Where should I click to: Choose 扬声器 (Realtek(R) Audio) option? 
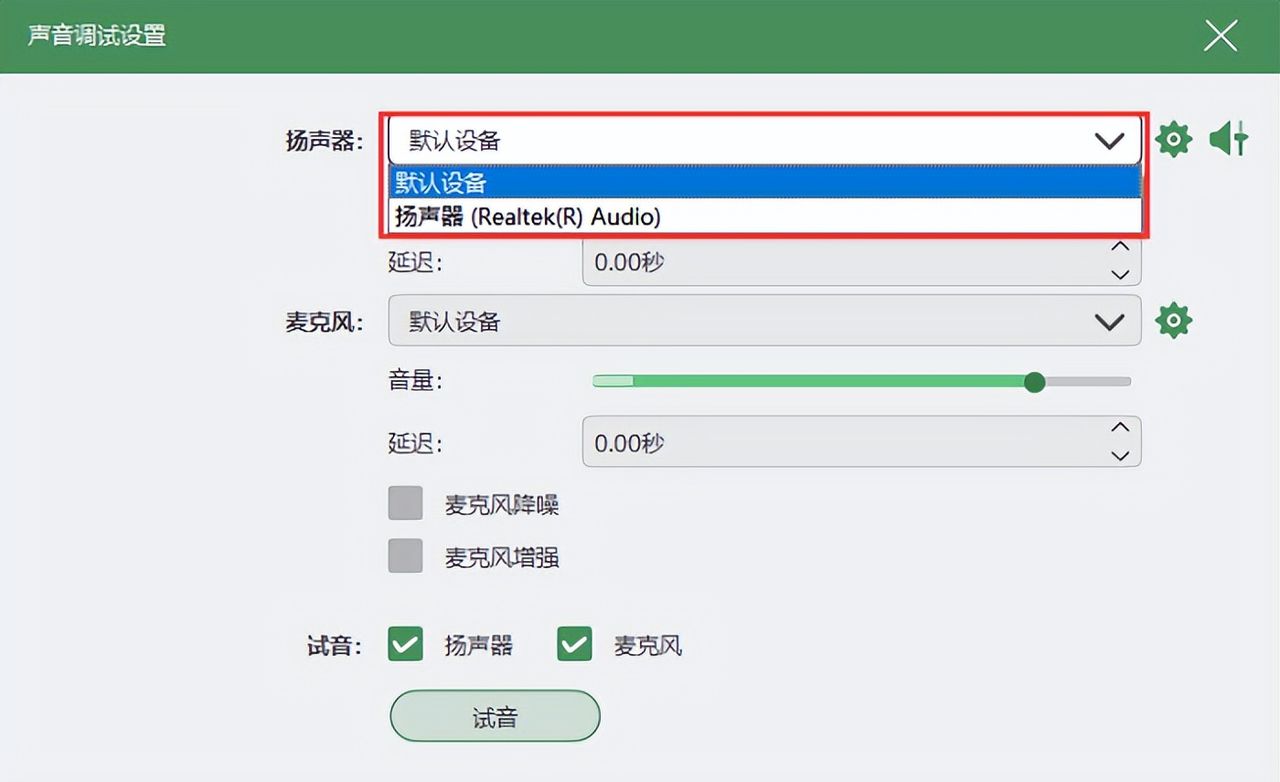[x=764, y=216]
